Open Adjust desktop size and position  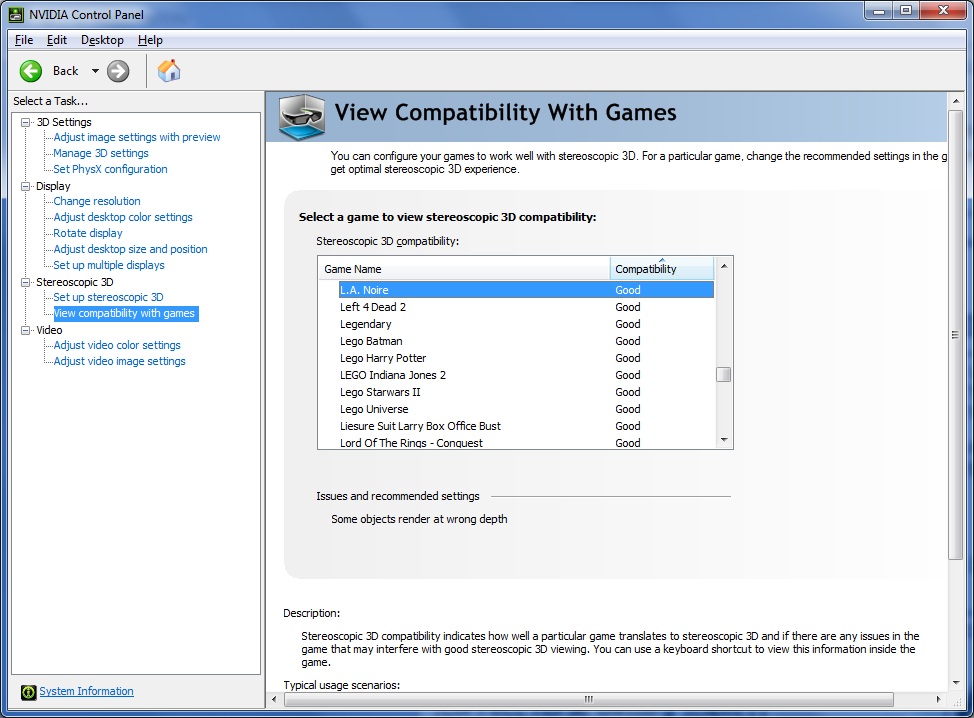coord(130,249)
